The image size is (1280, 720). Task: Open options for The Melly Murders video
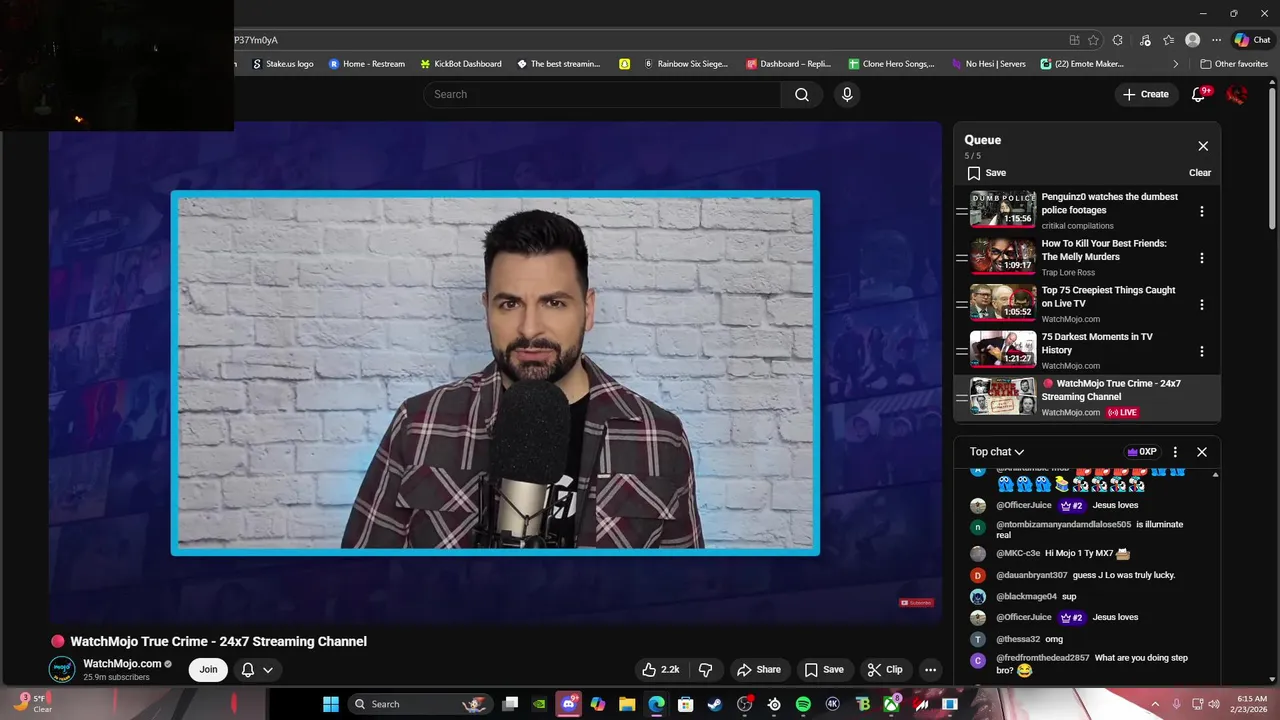tap(1201, 258)
